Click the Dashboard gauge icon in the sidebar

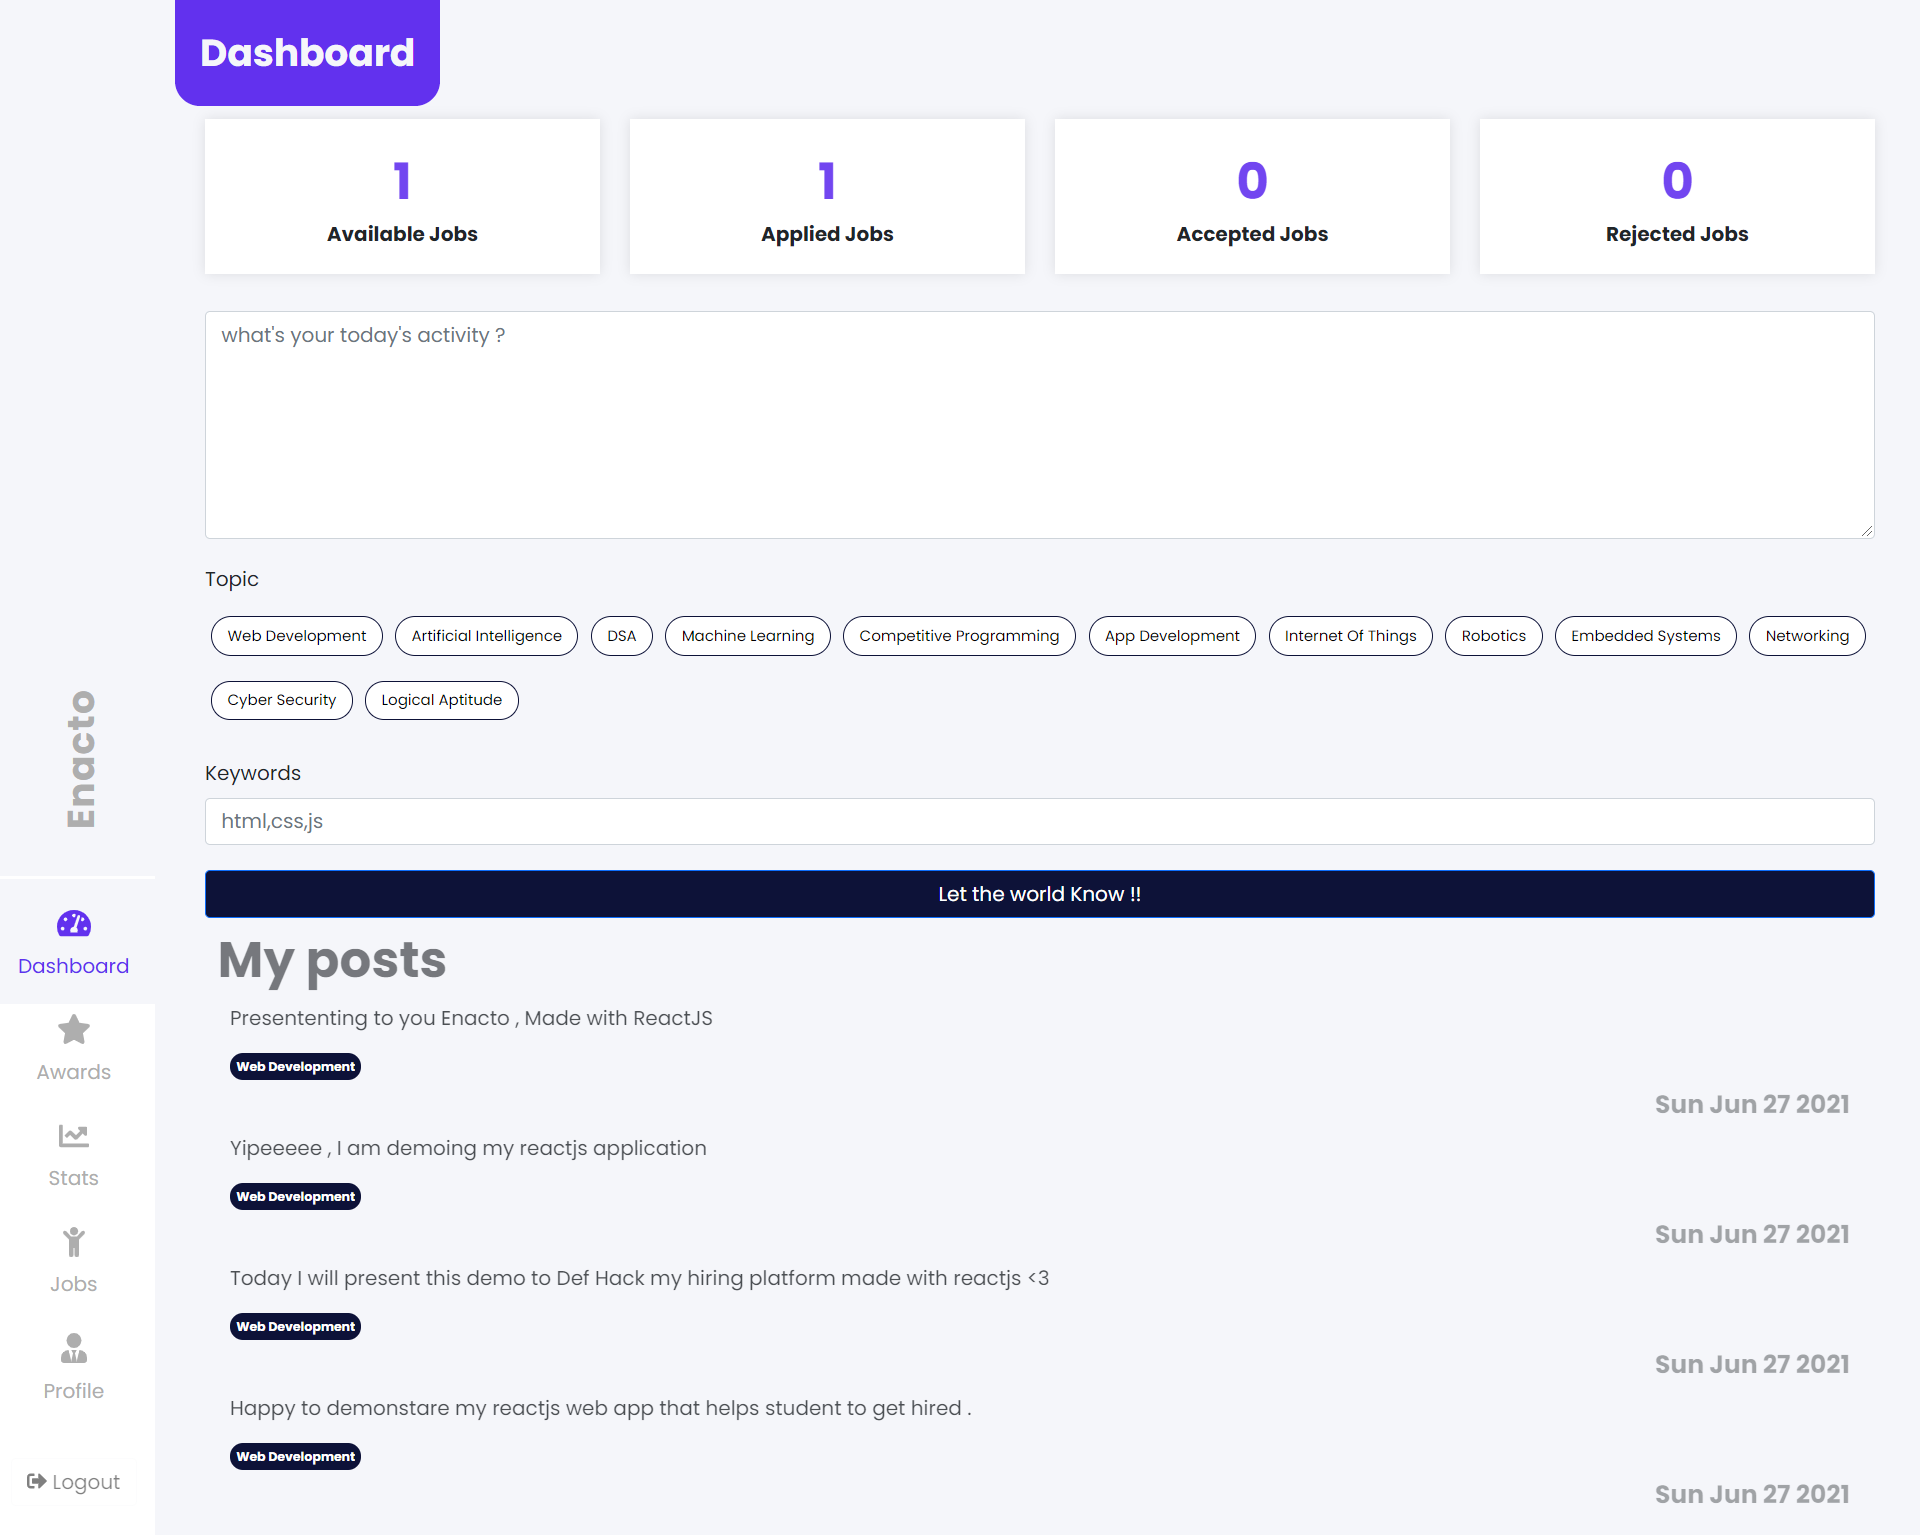pos(74,923)
